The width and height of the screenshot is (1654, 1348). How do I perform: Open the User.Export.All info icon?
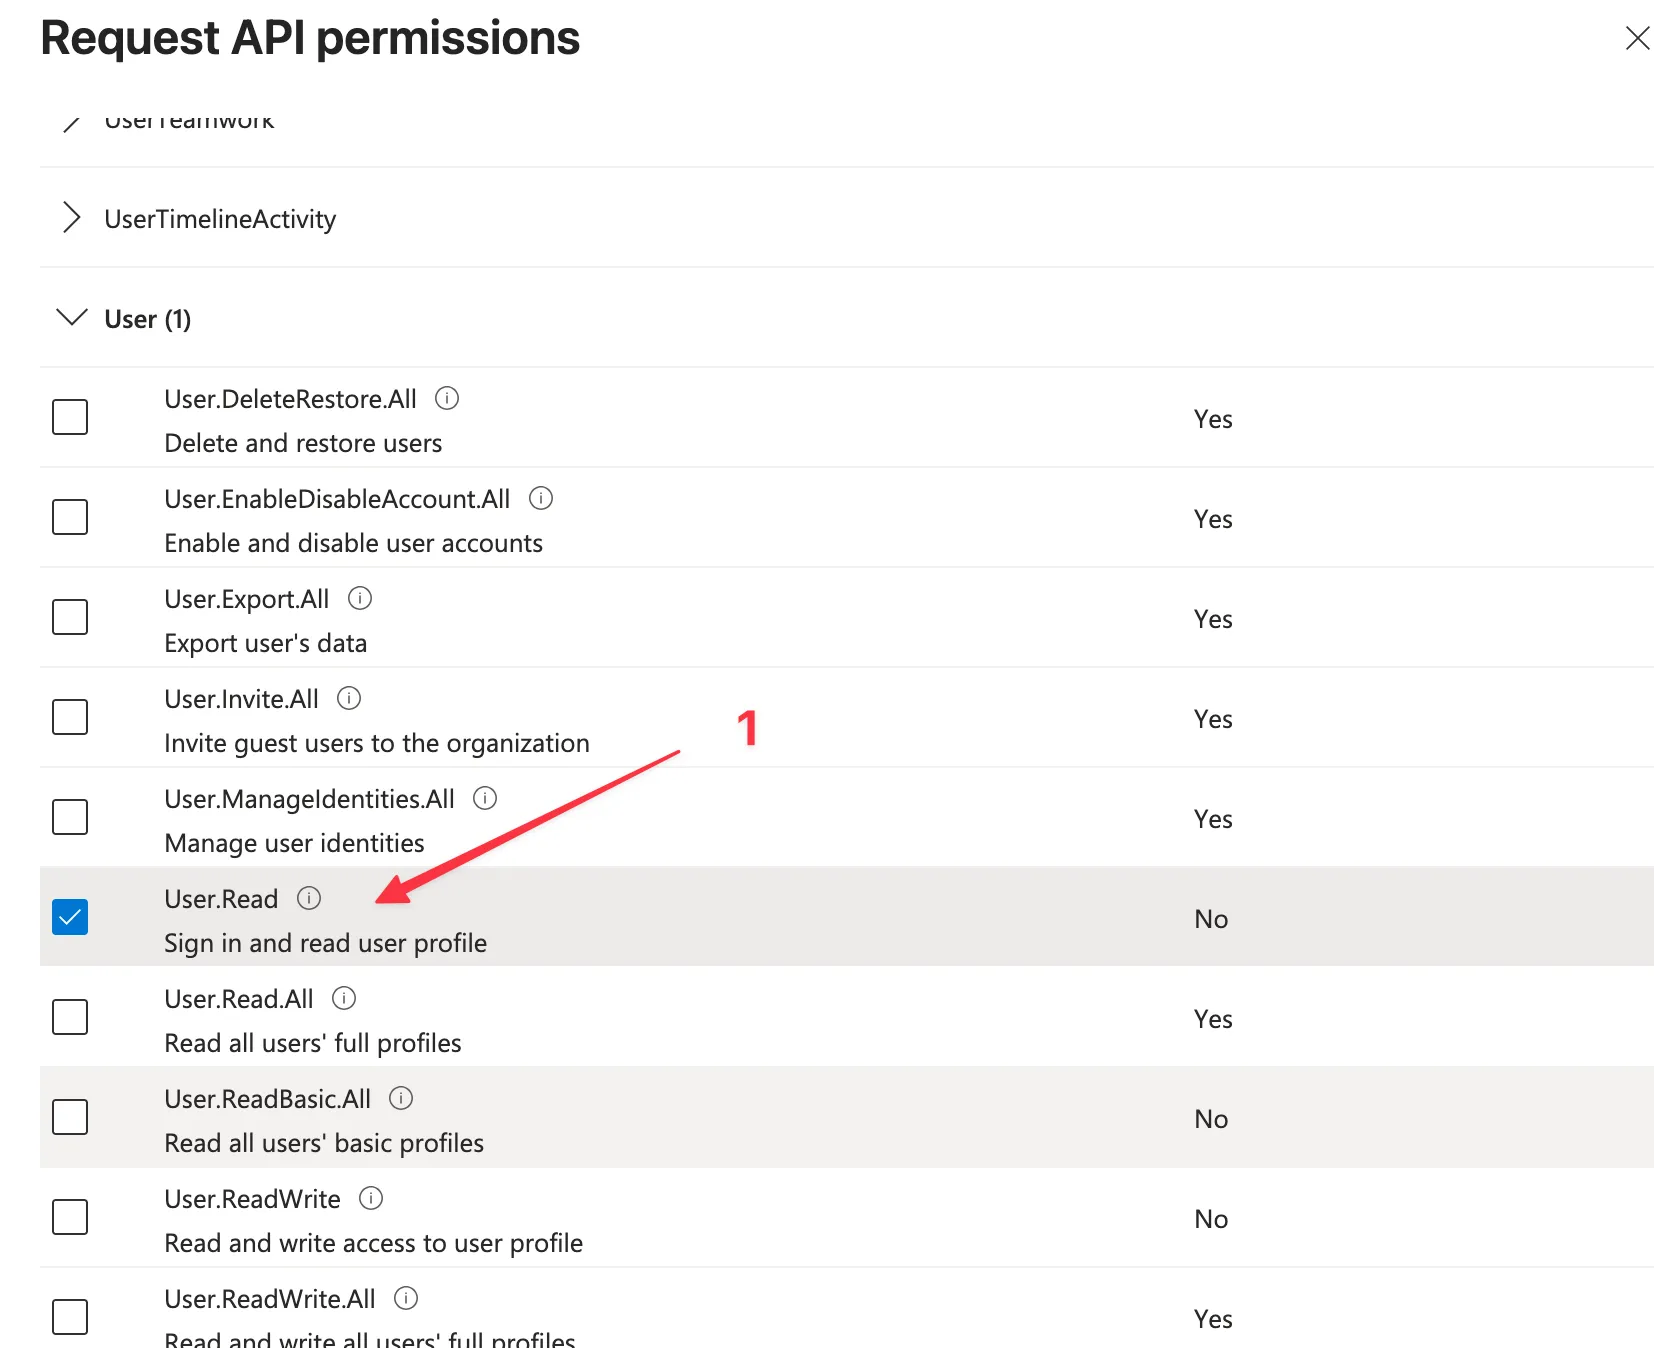tap(360, 598)
